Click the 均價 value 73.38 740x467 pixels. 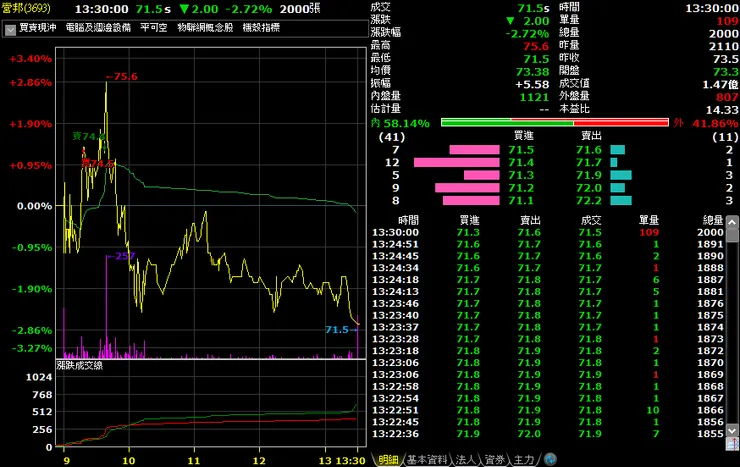coord(532,72)
